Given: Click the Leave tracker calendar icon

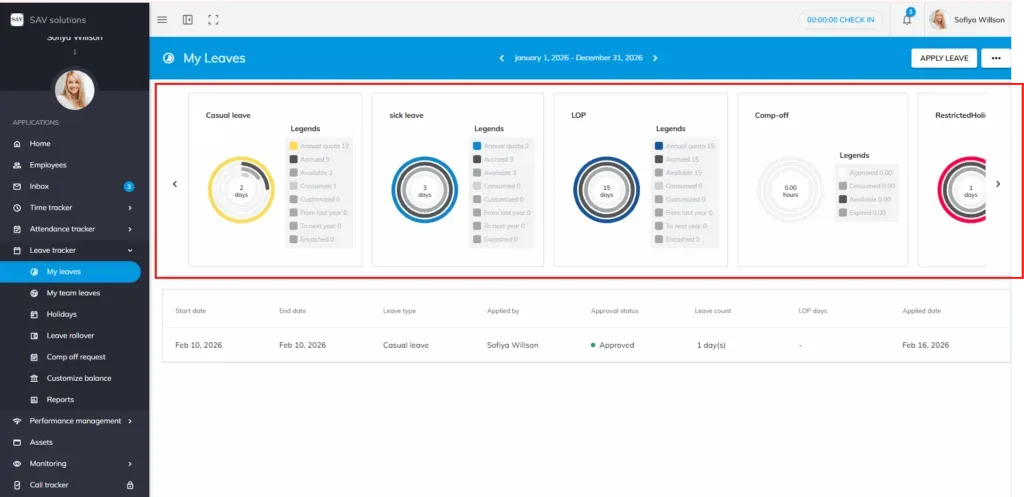Looking at the screenshot, I should (x=18, y=250).
